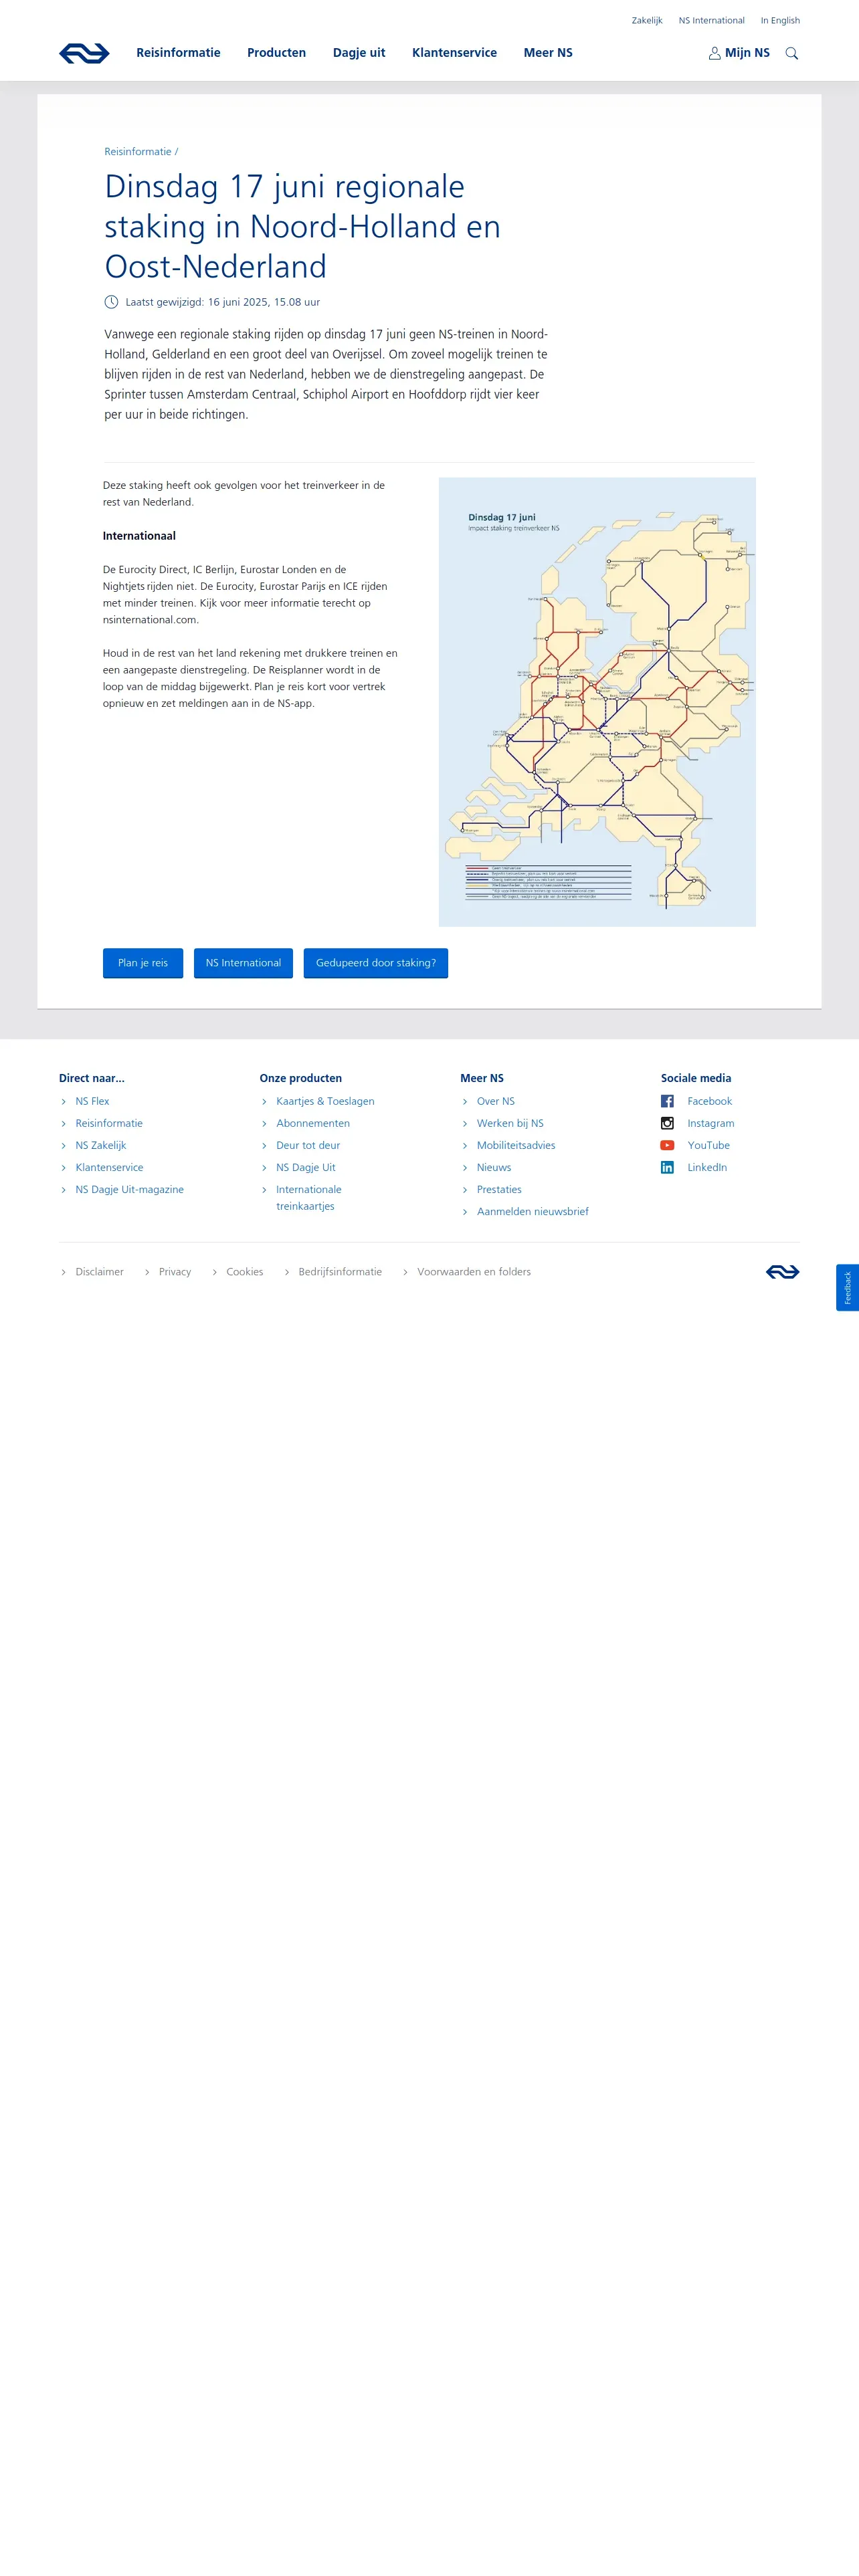This screenshot has width=859, height=2576.
Task: Open the Cookies link
Action: point(245,1272)
